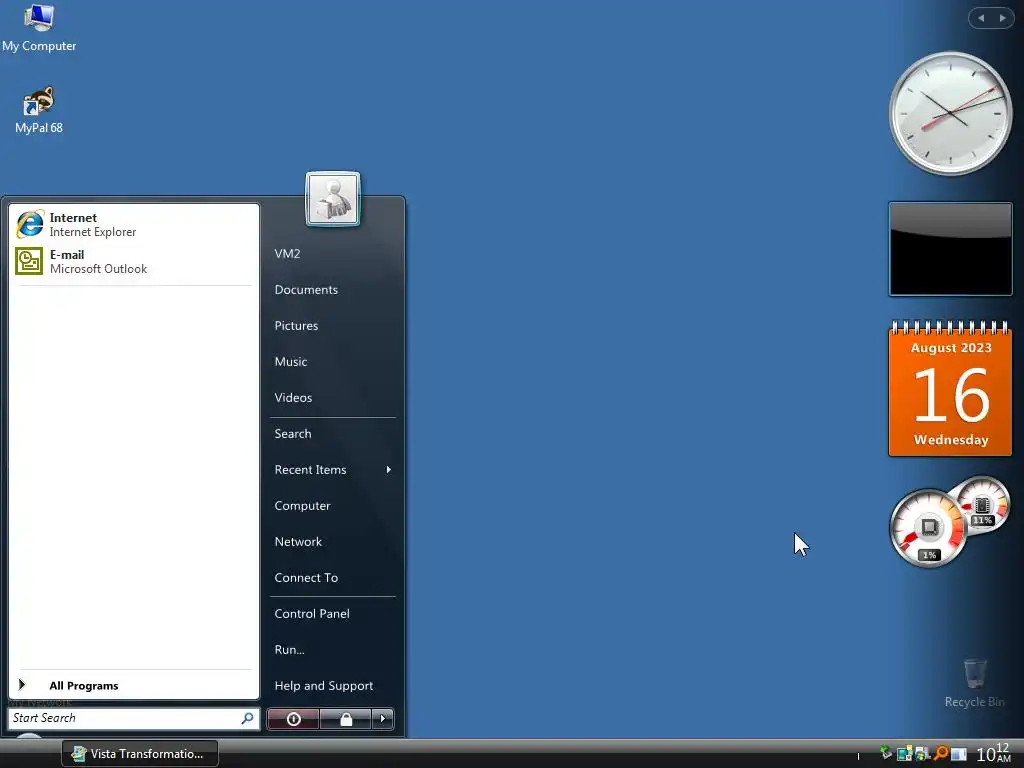This screenshot has width=1024, height=768.
Task: Click the magnifier icon in Start Search
Action: click(248, 718)
